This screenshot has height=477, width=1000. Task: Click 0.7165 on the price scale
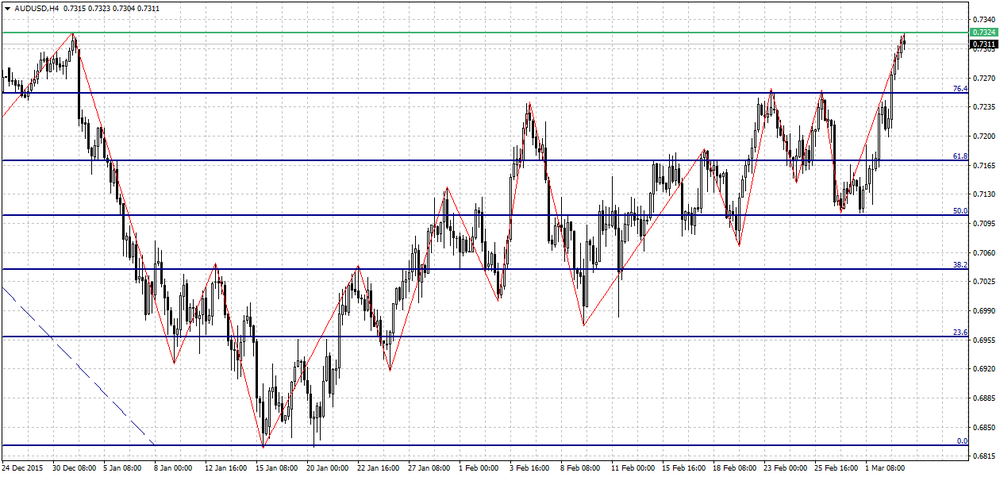coord(984,165)
